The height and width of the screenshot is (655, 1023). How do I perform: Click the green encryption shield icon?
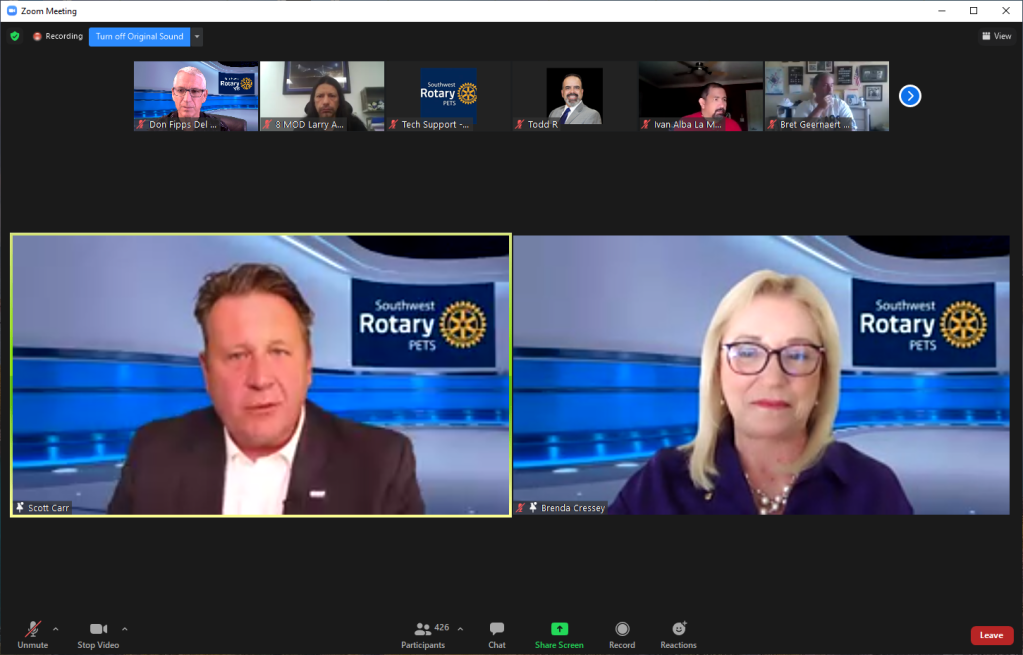[x=14, y=36]
